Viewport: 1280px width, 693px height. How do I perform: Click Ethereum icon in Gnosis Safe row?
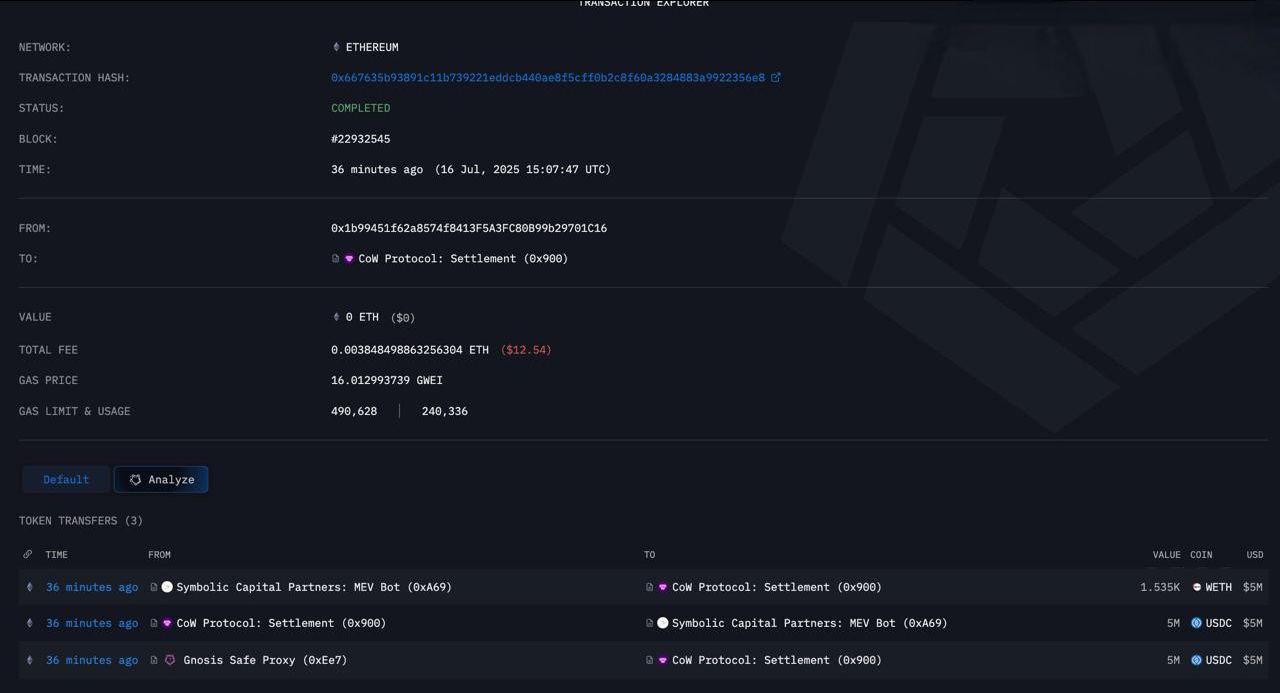click(29, 661)
